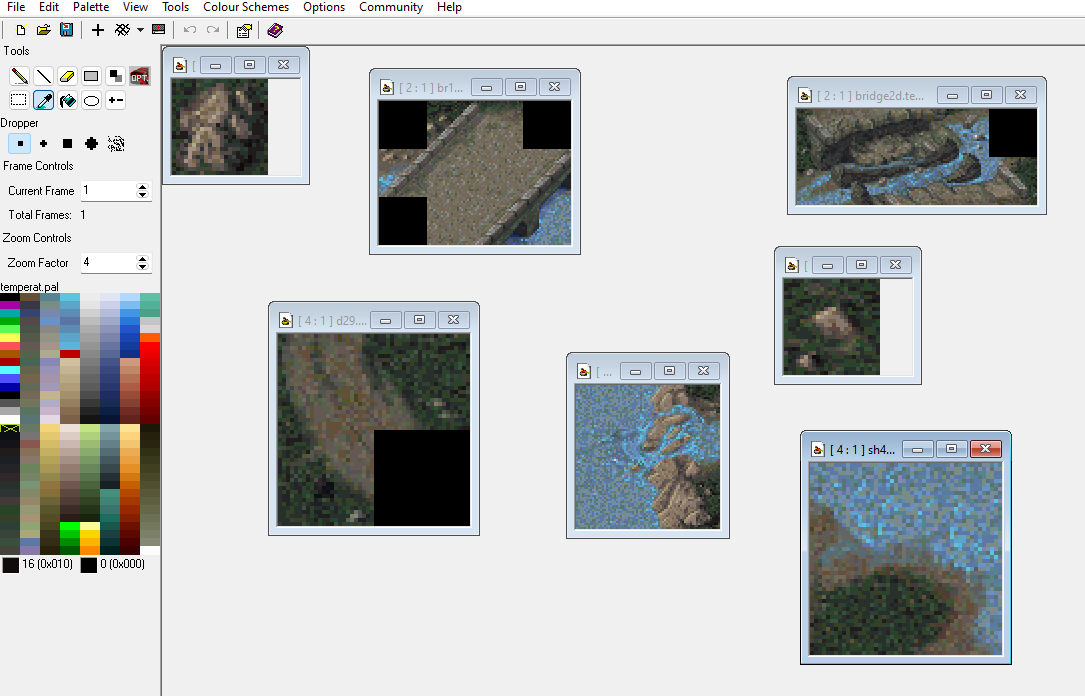Create a new SHP file via toolbar

pyautogui.click(x=21, y=30)
